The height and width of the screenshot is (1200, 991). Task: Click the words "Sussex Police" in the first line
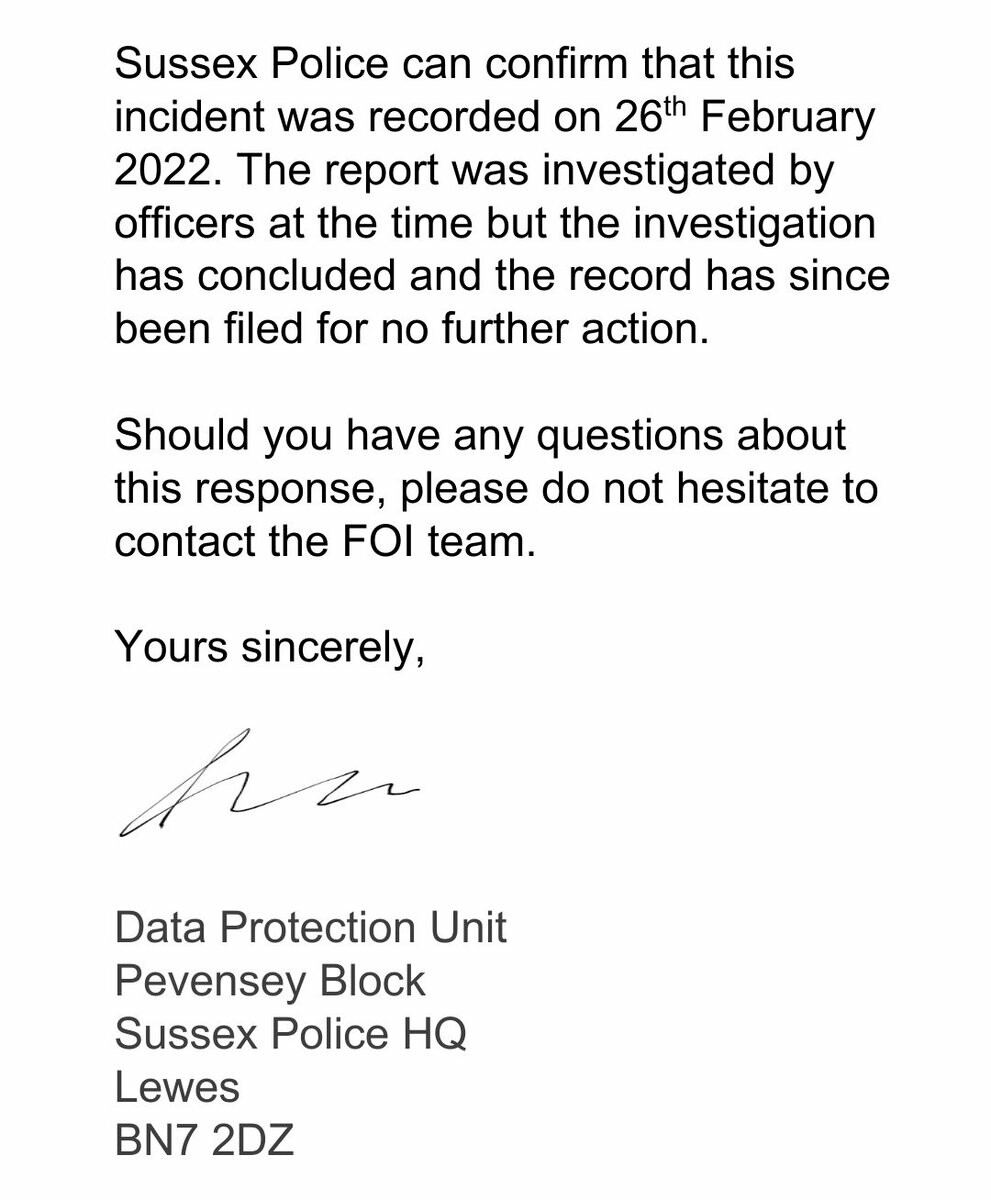[251, 64]
